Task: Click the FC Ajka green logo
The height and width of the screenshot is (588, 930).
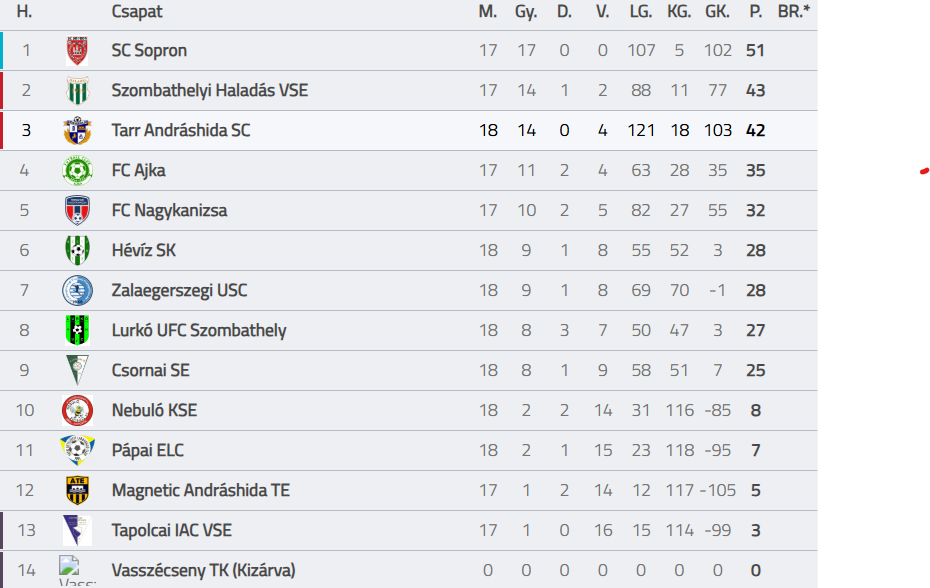Action: tap(77, 170)
